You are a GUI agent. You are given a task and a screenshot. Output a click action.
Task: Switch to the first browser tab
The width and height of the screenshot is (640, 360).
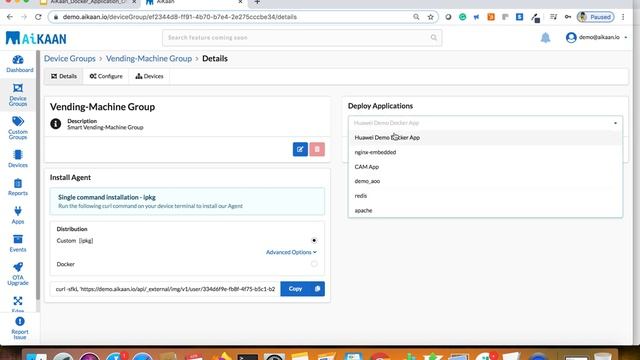(88, 2)
